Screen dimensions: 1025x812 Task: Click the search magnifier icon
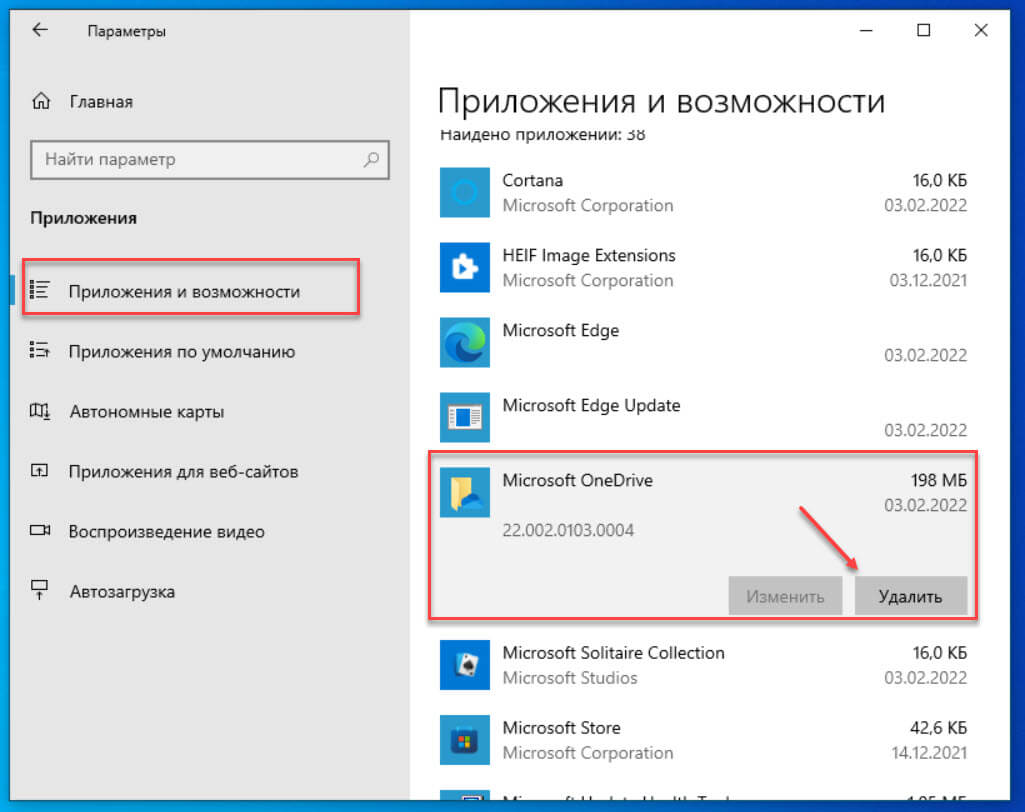click(x=371, y=159)
